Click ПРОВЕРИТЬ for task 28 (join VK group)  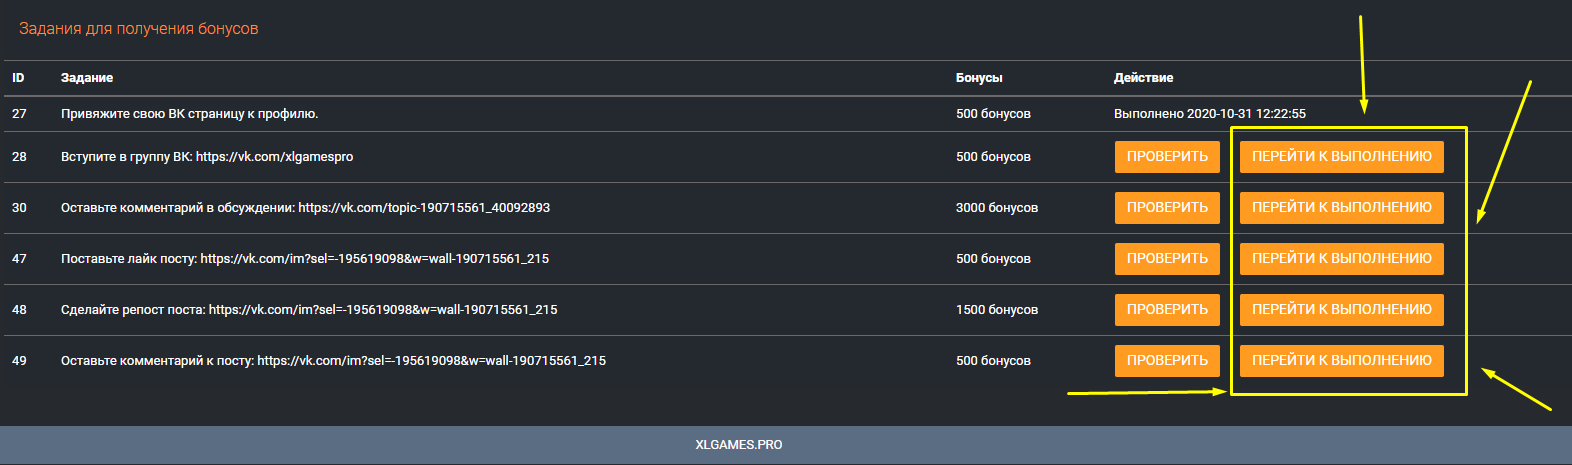point(1166,157)
